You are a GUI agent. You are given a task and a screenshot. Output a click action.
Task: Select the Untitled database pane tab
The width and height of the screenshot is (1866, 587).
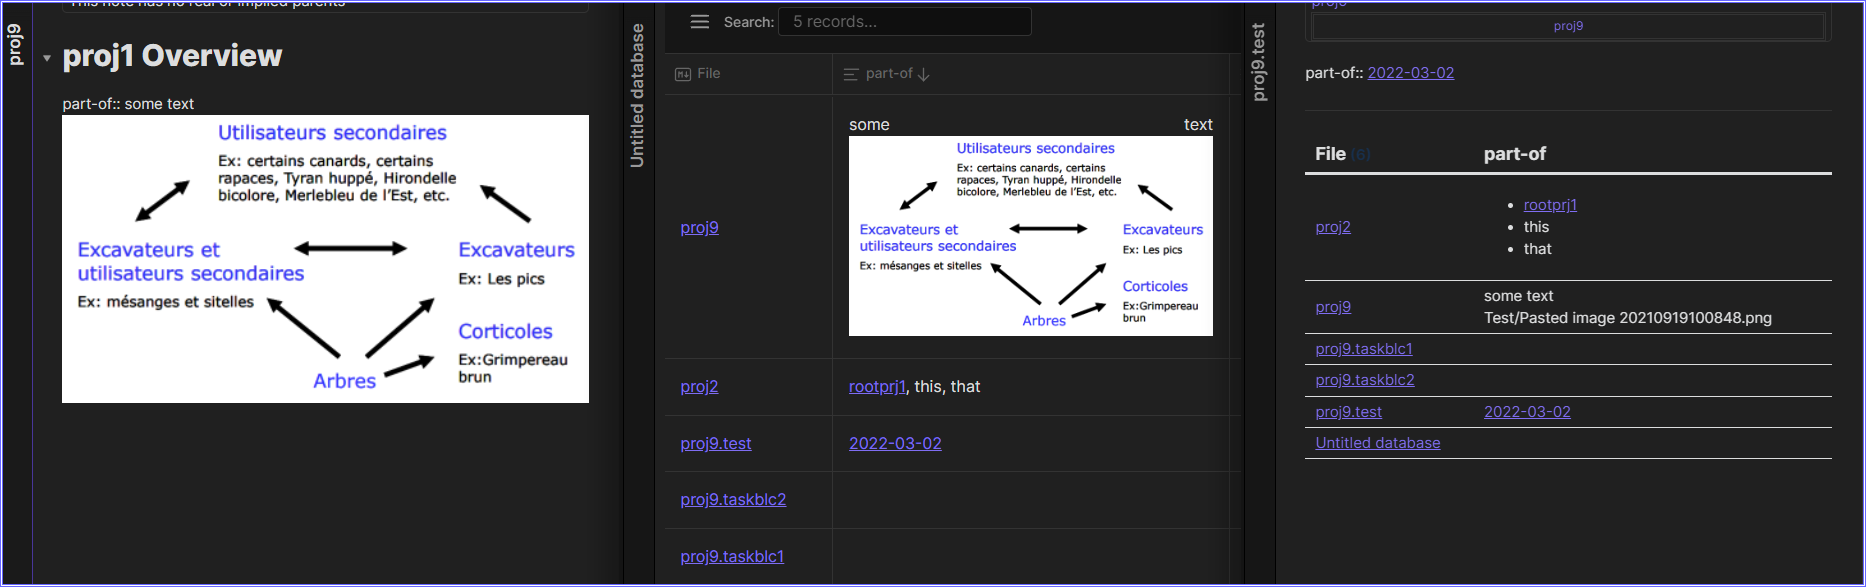[x=637, y=95]
